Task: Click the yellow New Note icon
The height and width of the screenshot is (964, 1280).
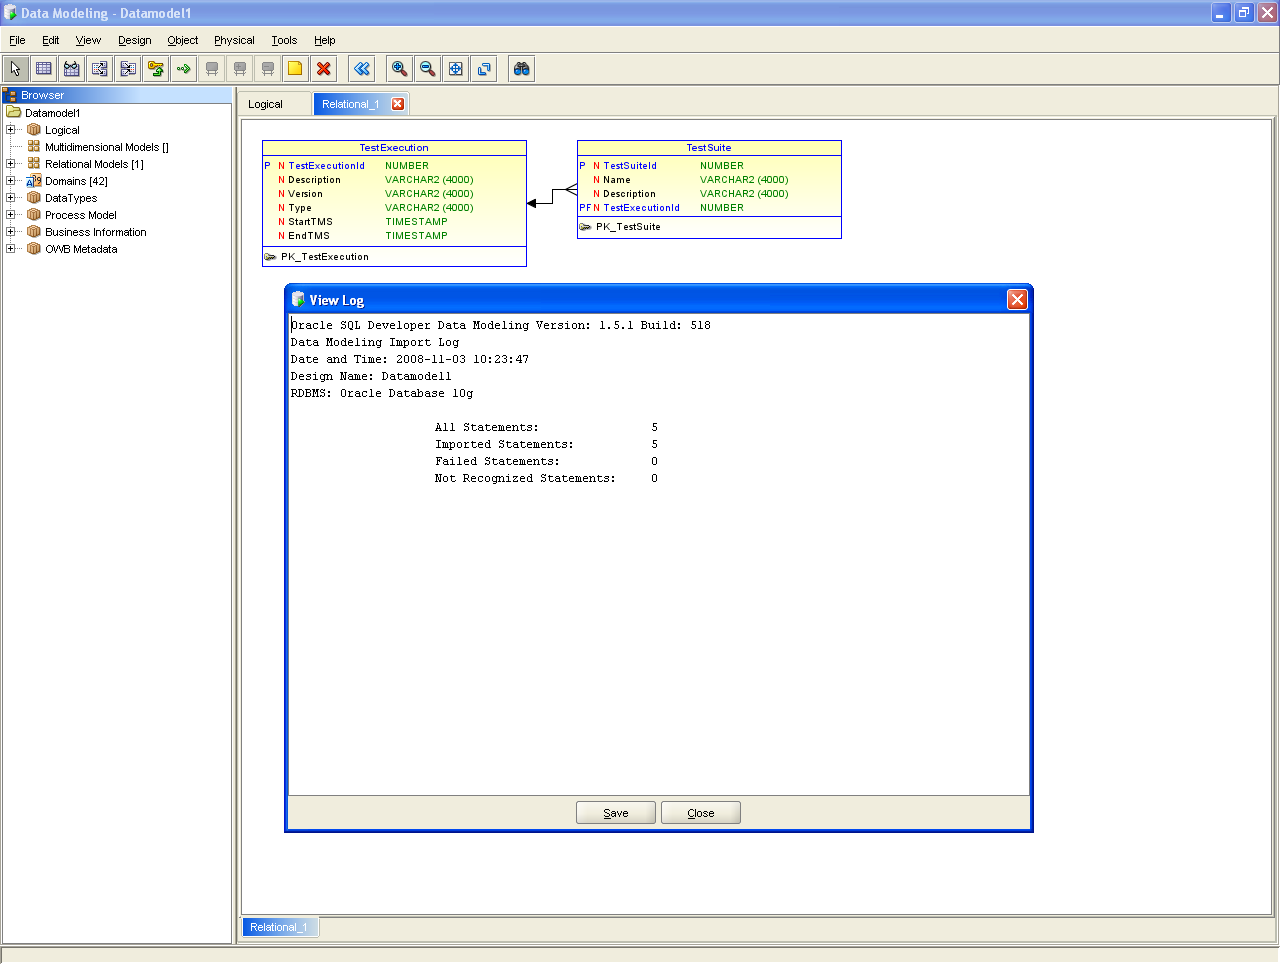Action: (x=296, y=68)
